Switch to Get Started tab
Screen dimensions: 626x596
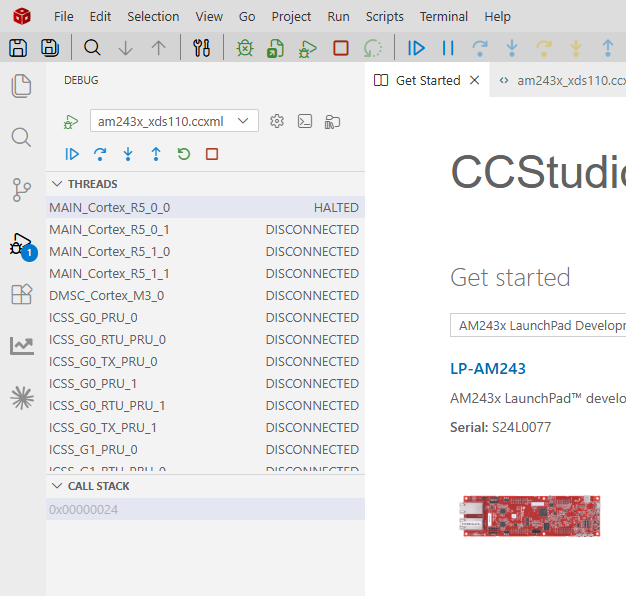[x=428, y=81]
